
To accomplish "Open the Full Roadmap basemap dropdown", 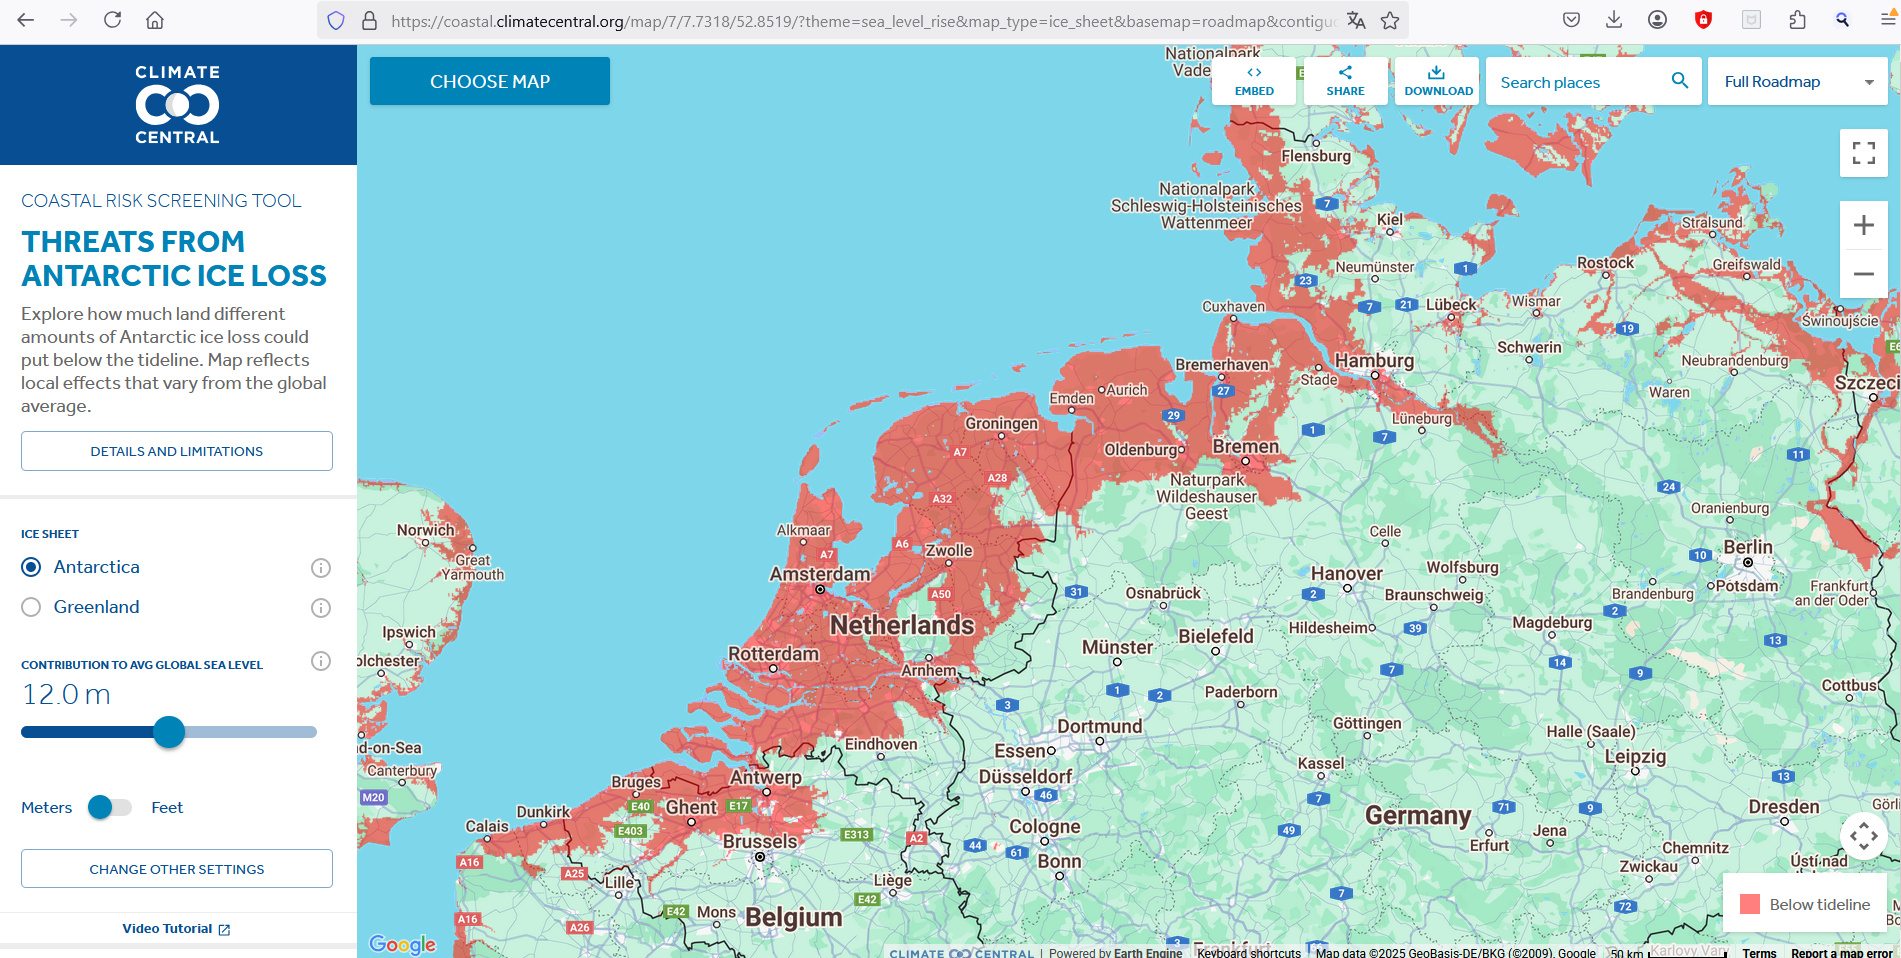I will 1797,82.
